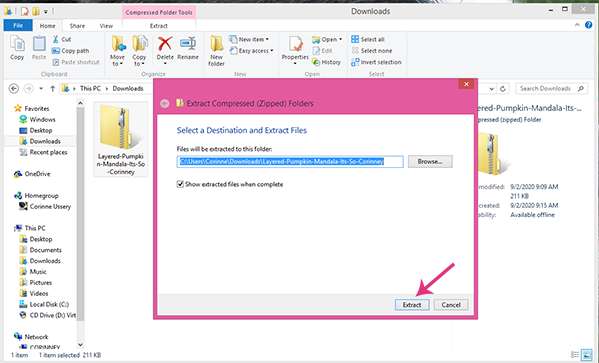Open the Easy access dropdown
Screen dimensions: 599x363
(x=251, y=50)
